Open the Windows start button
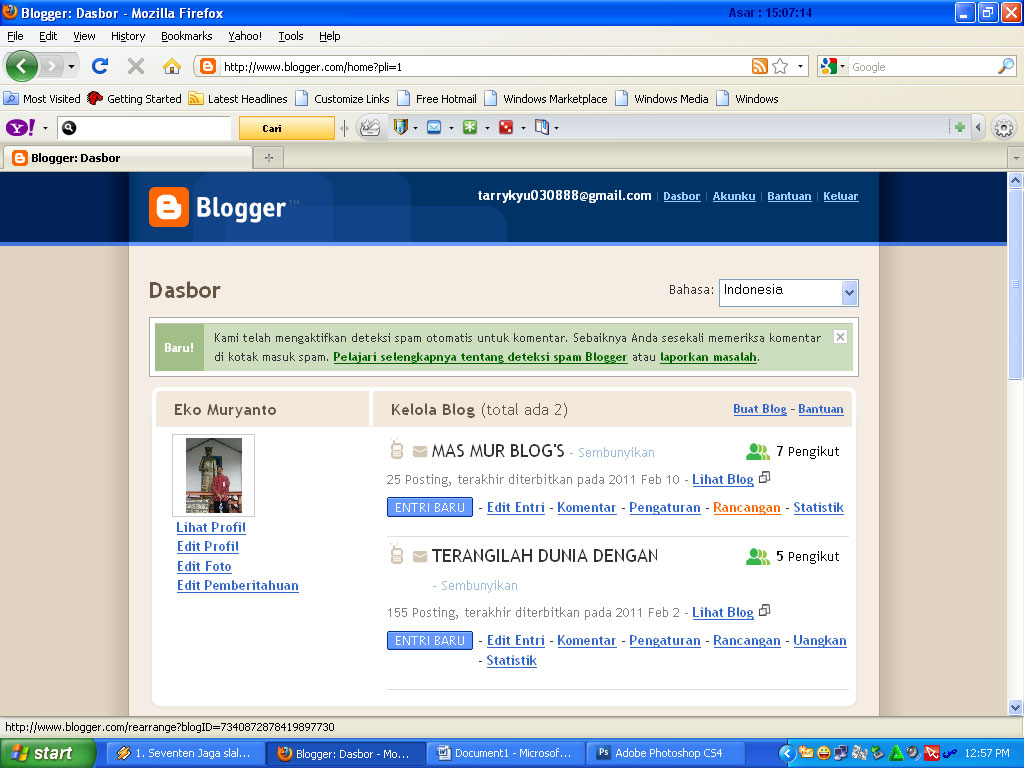 (x=48, y=753)
